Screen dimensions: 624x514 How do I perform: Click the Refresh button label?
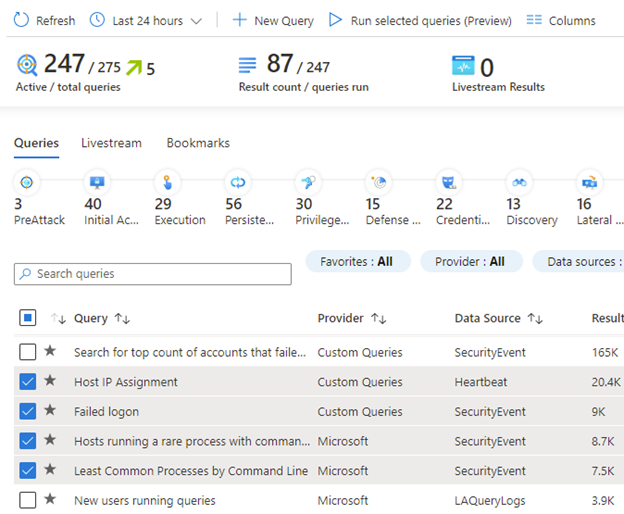pos(55,20)
